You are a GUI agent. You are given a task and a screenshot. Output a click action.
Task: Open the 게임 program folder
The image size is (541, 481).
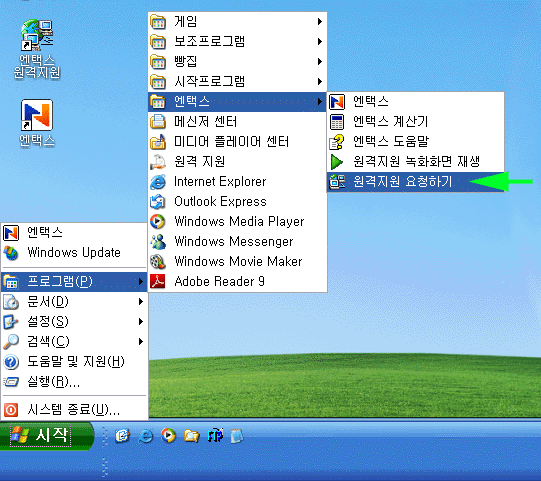237,22
